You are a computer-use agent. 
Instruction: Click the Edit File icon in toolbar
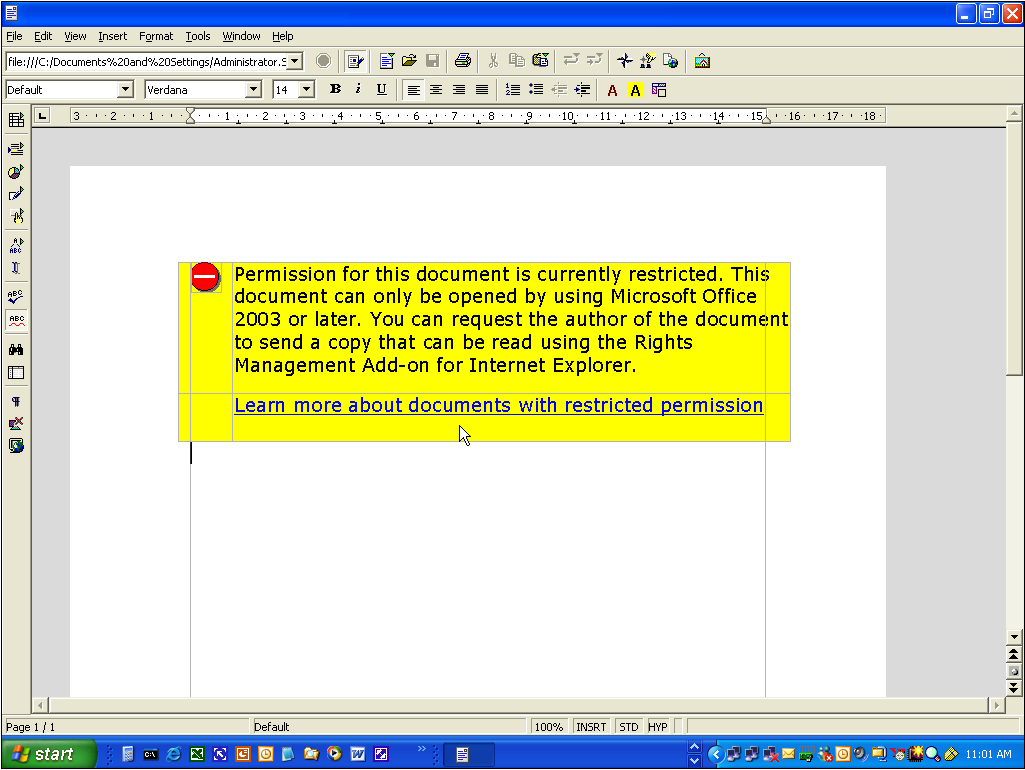tap(356, 61)
